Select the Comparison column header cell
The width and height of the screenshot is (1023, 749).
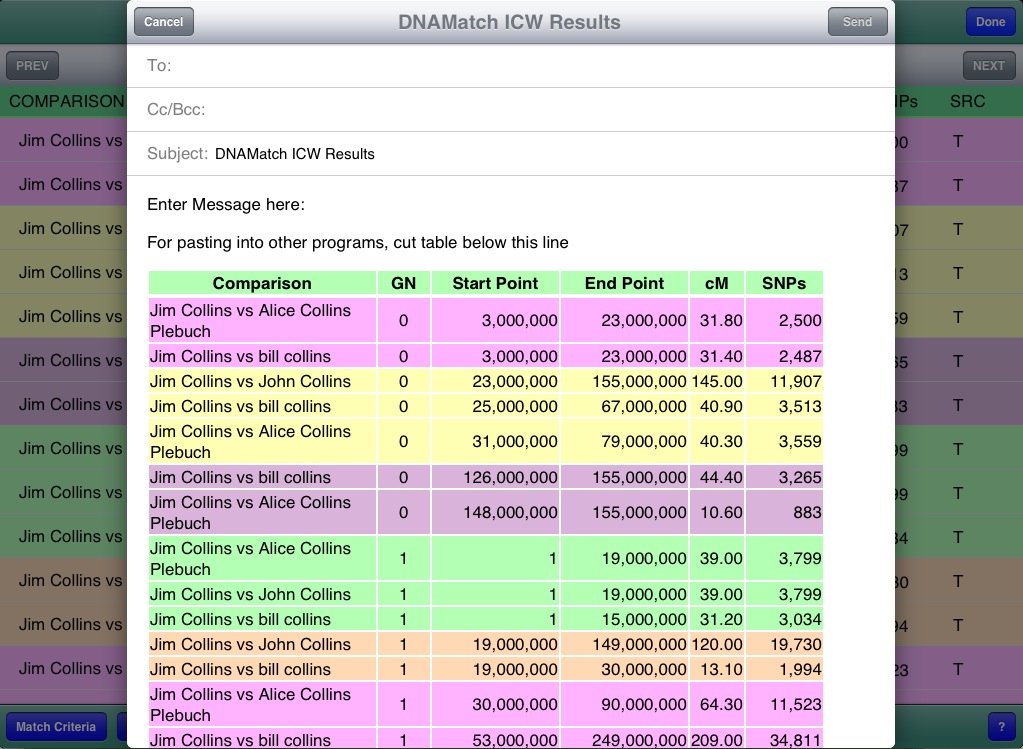pyautogui.click(x=262, y=283)
